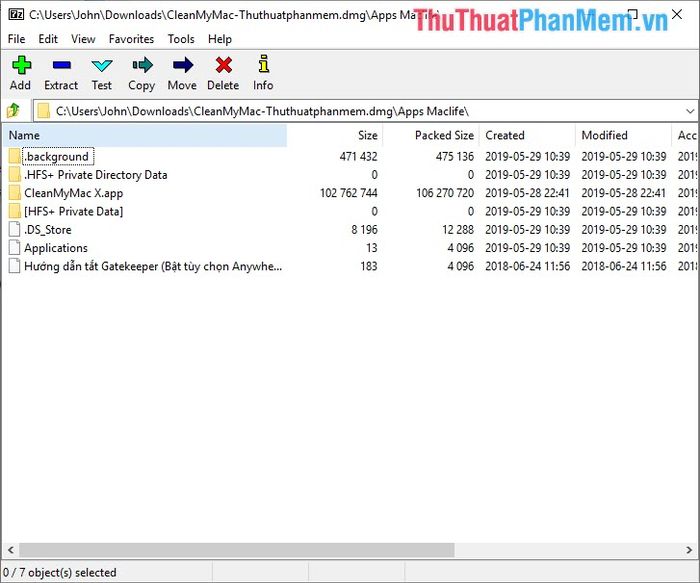Select the .DS_Store file
The image size is (700, 583).
pos(47,230)
